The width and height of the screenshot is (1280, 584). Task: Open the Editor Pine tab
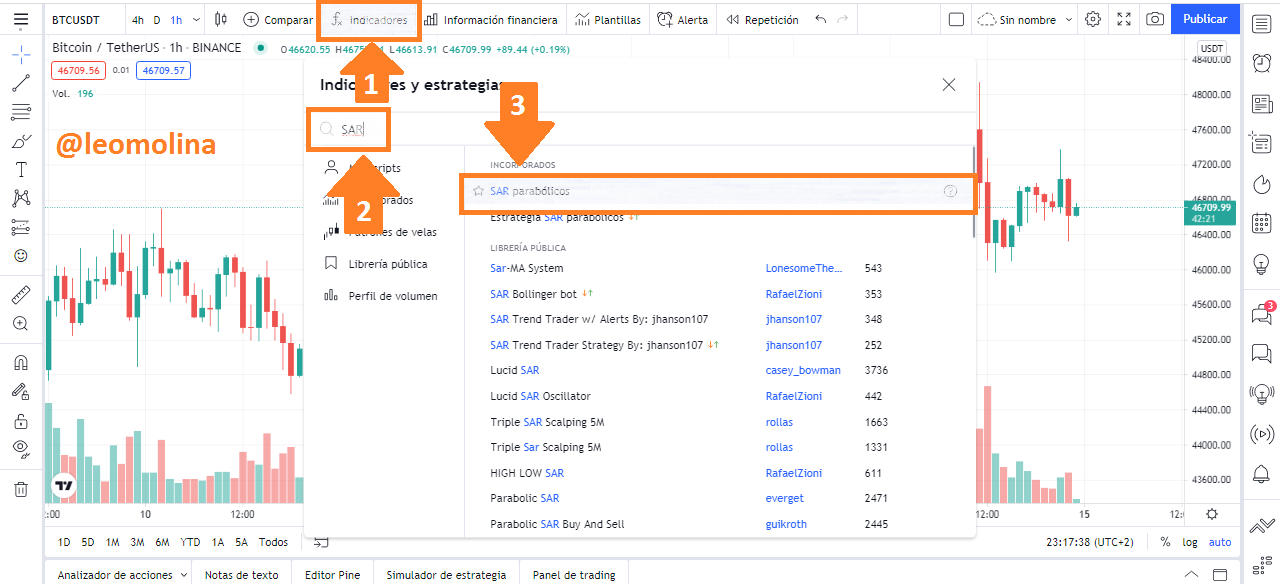click(x=332, y=575)
